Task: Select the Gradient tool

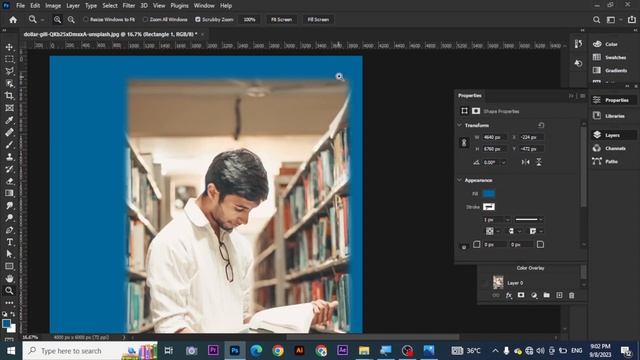Action: coord(9,193)
